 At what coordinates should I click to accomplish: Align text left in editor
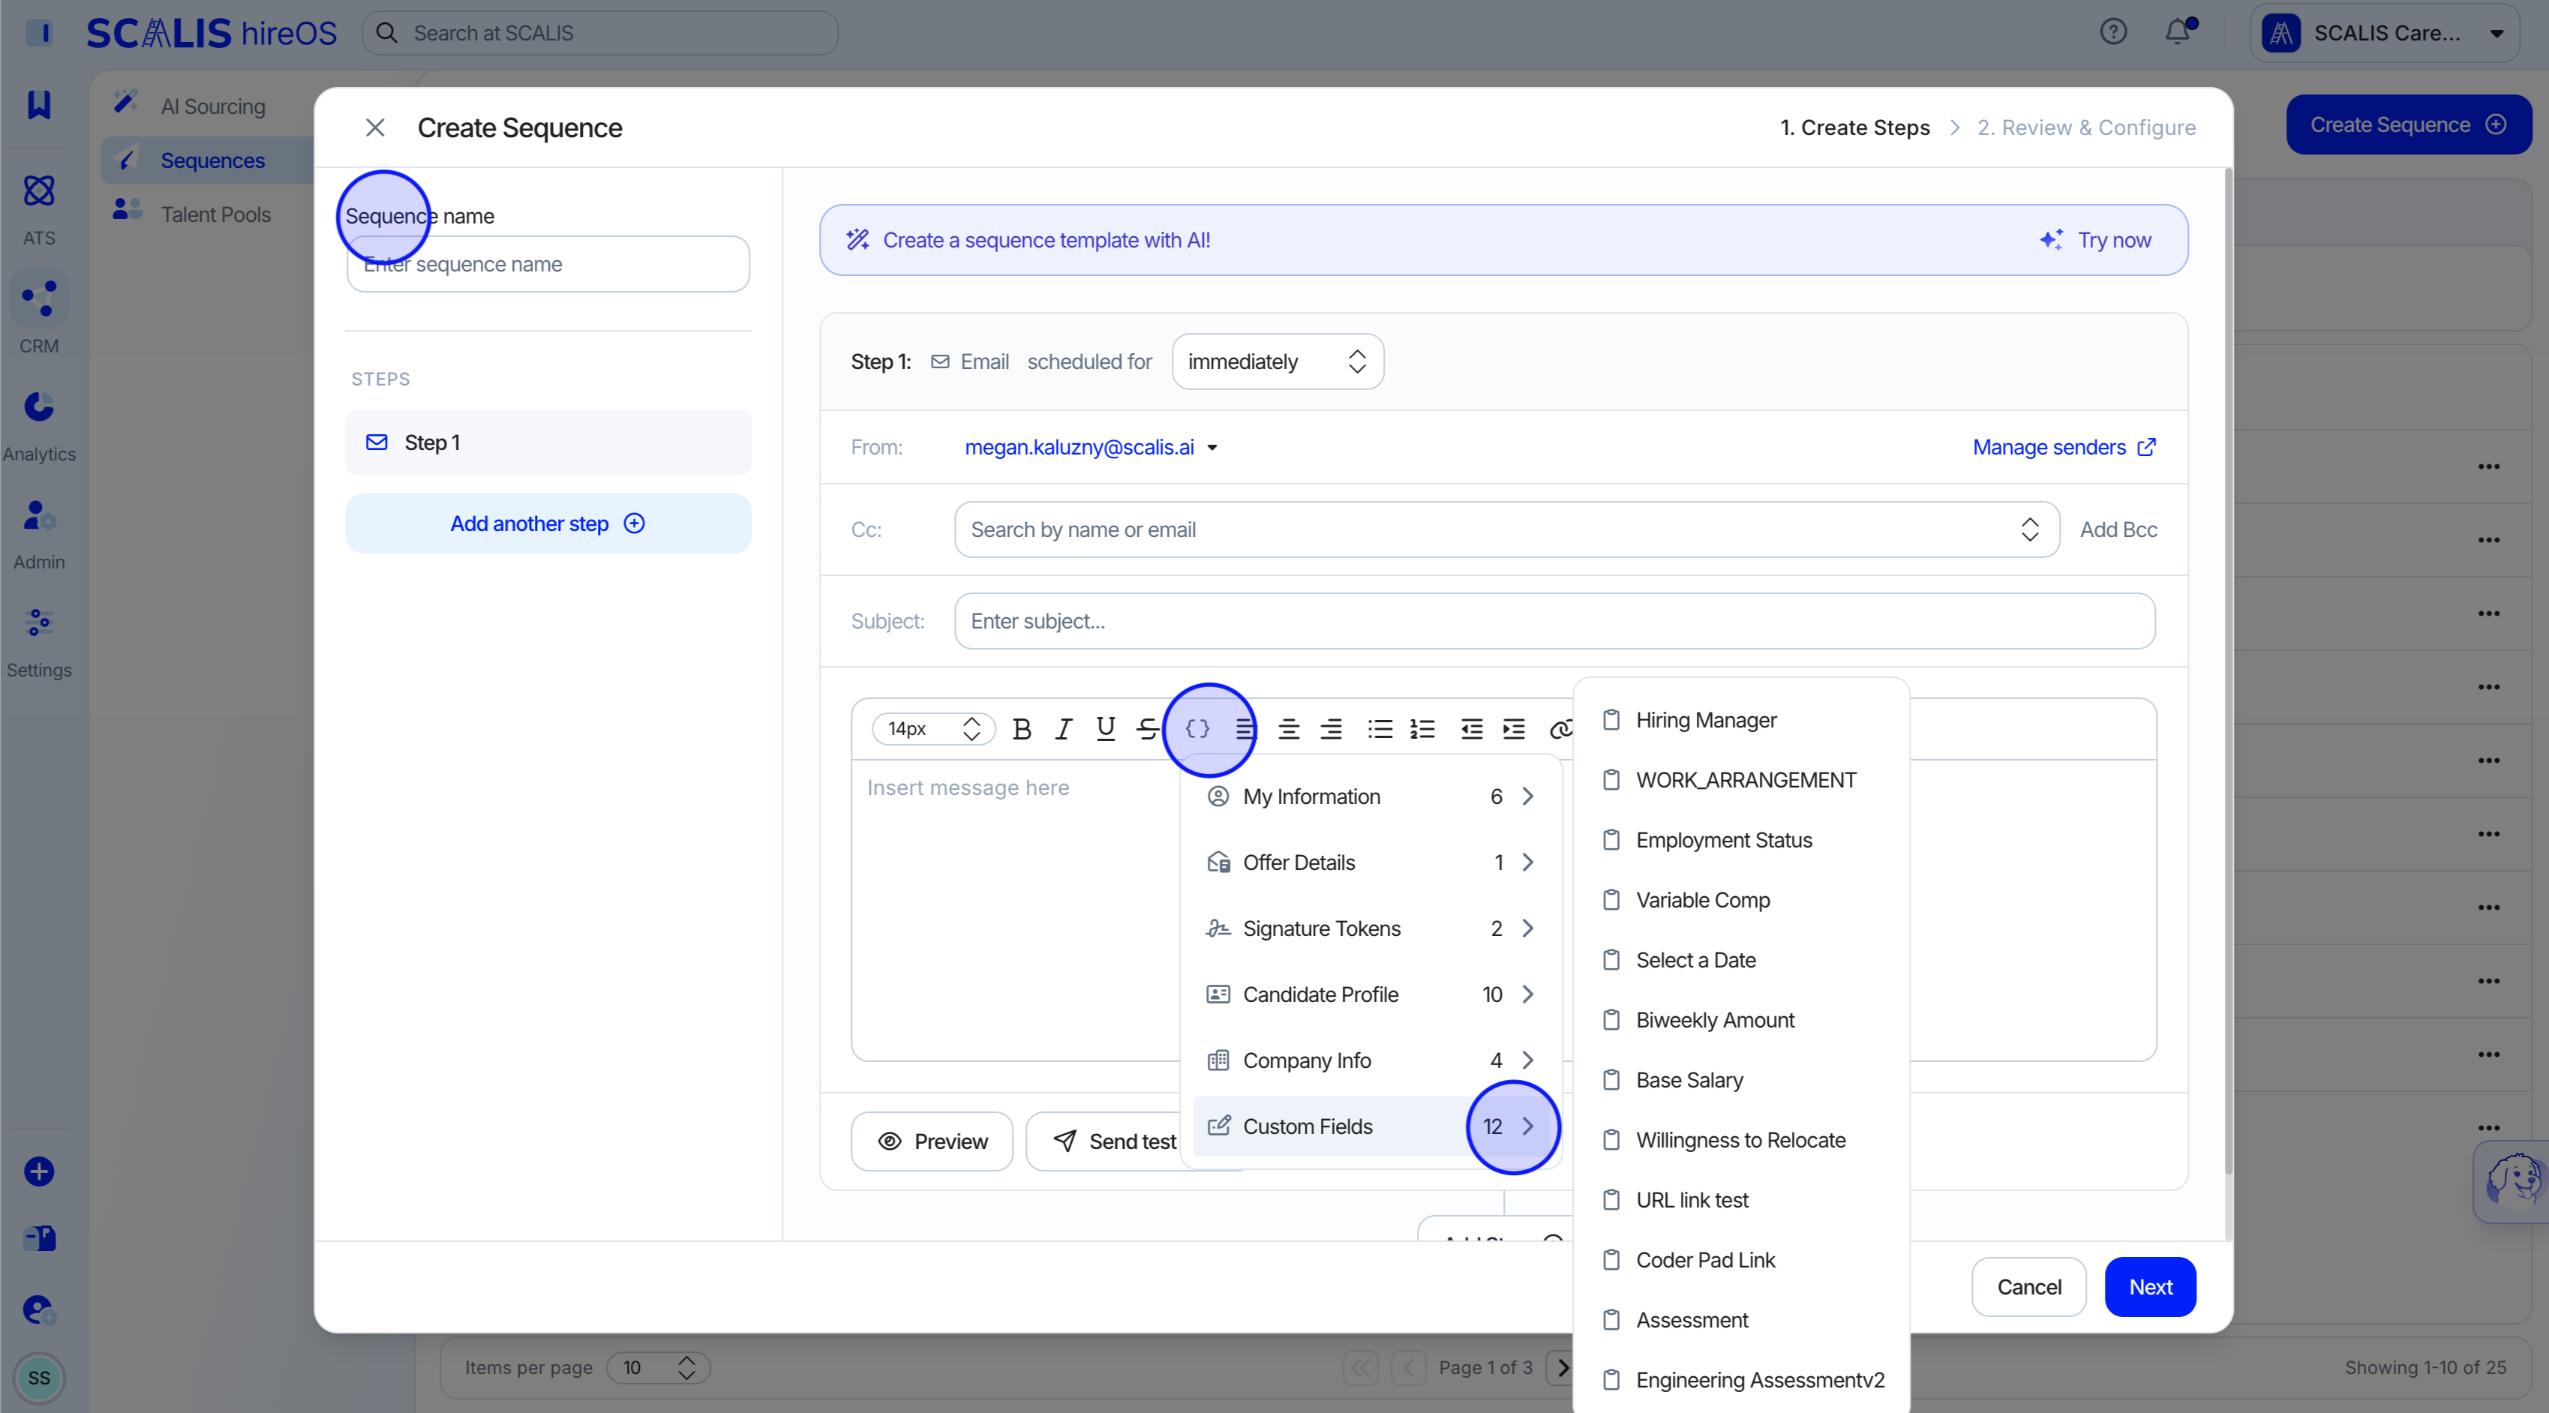pos(1244,729)
